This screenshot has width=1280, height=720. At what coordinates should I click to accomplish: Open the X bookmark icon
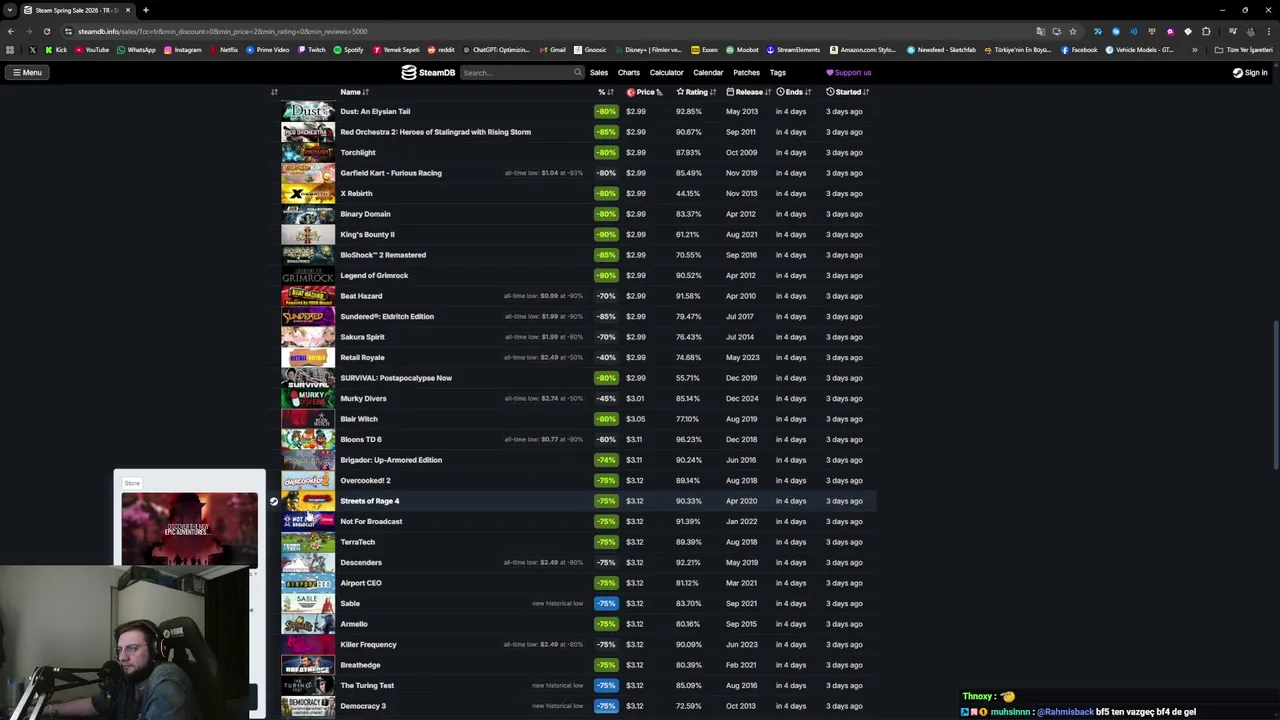(32, 50)
